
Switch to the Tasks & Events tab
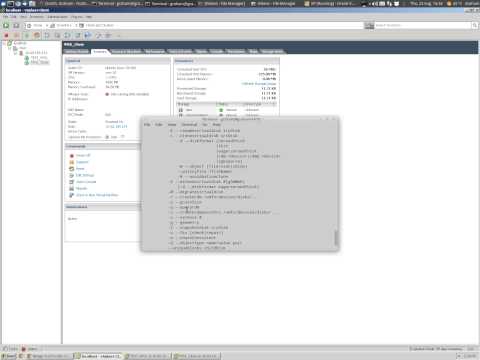[180, 51]
